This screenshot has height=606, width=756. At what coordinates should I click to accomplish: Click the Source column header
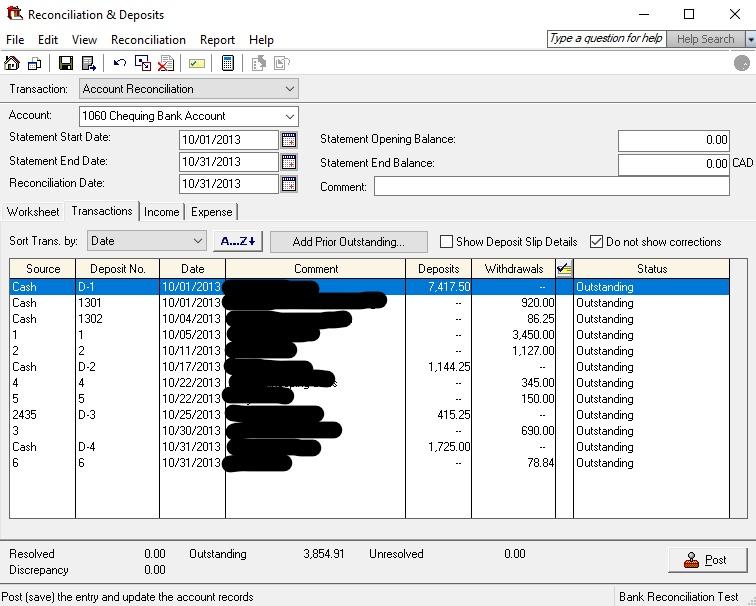(43, 269)
